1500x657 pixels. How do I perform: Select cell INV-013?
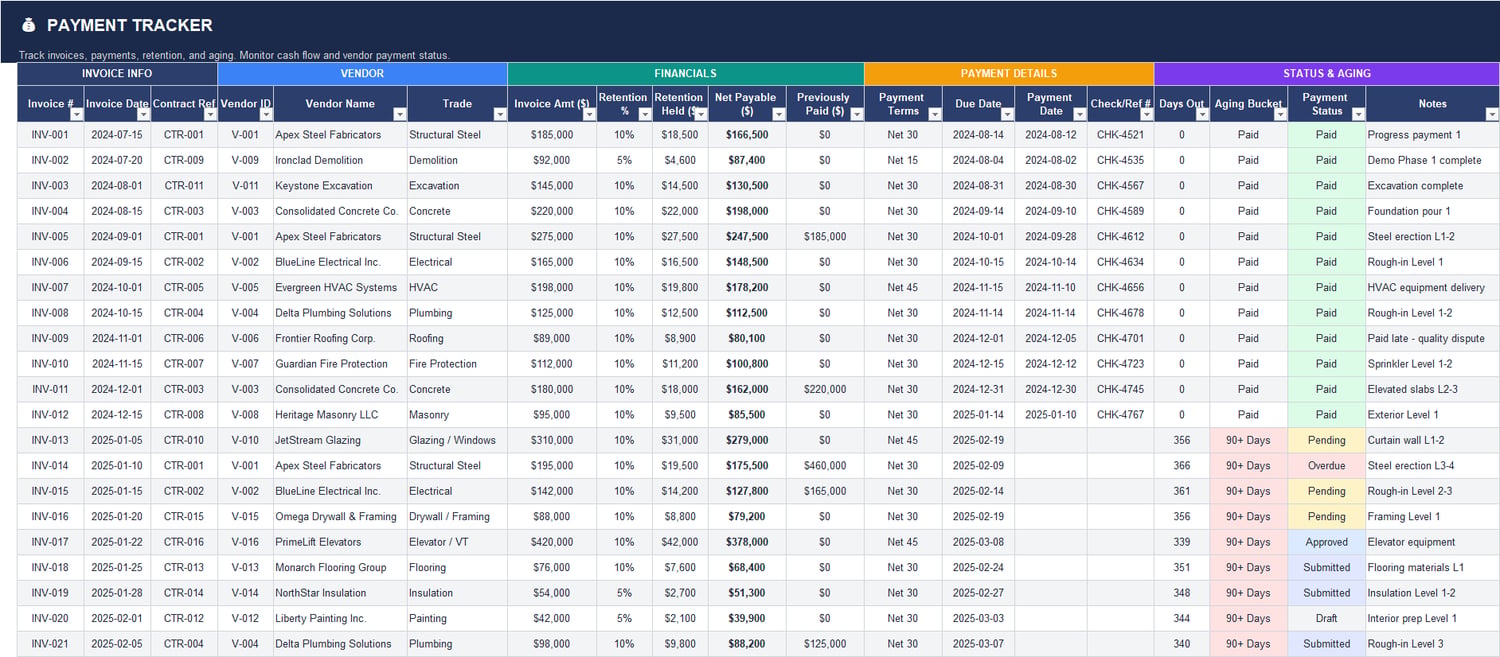(x=50, y=440)
